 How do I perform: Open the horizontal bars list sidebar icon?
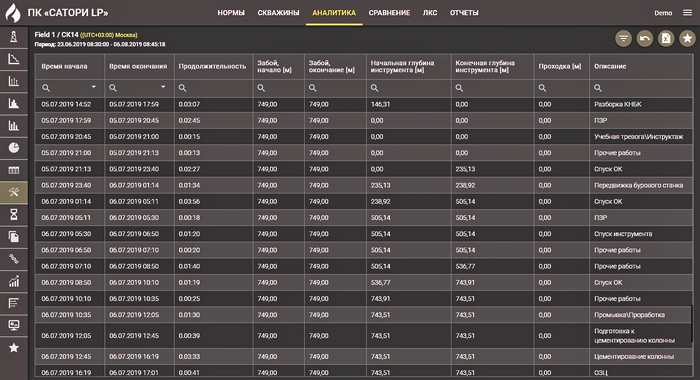(14, 303)
